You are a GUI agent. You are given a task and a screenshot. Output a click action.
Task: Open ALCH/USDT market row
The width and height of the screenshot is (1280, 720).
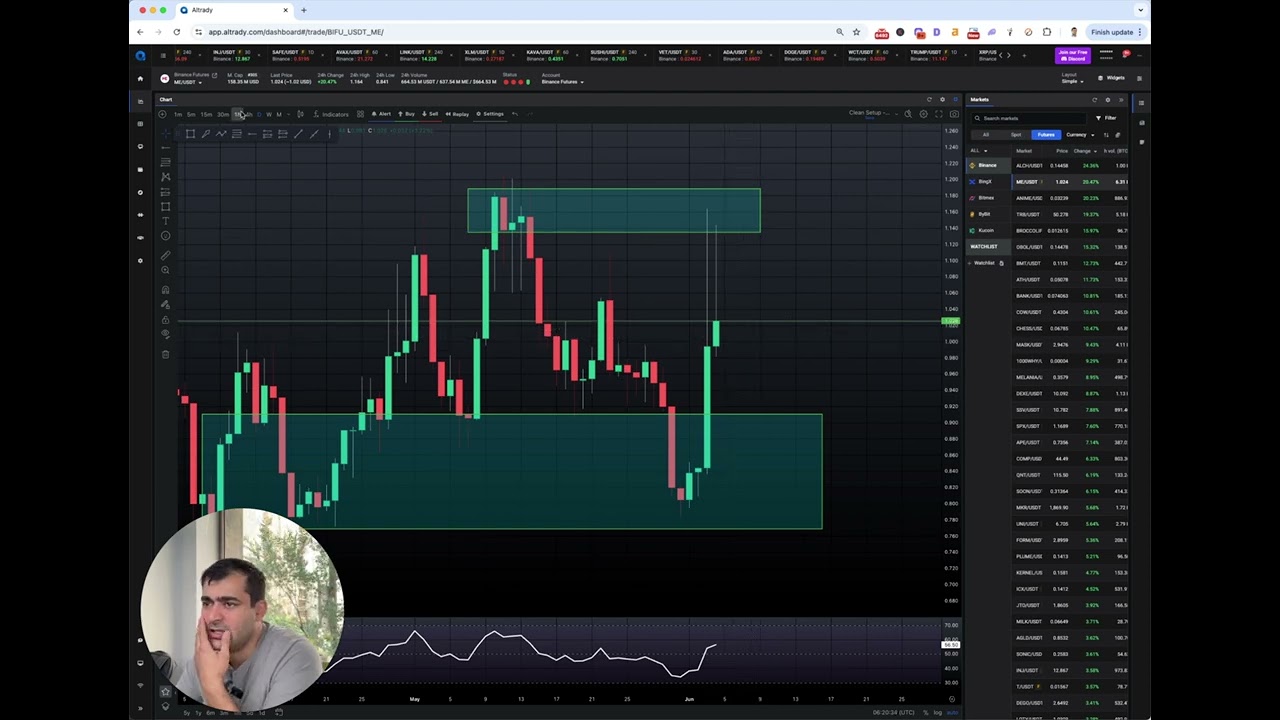(x=1071, y=165)
